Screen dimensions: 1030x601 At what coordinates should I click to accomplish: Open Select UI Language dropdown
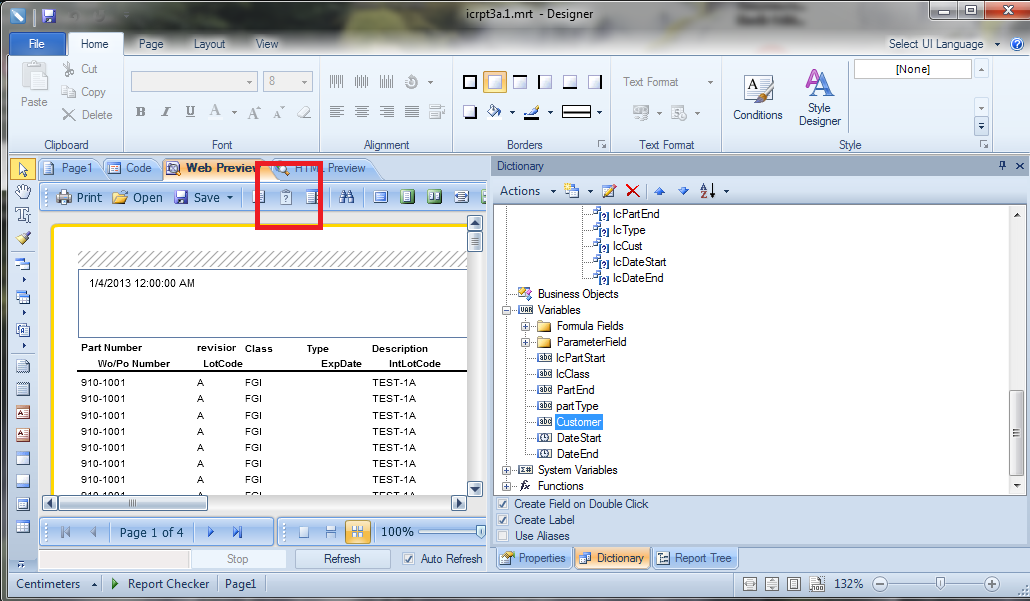(x=945, y=44)
